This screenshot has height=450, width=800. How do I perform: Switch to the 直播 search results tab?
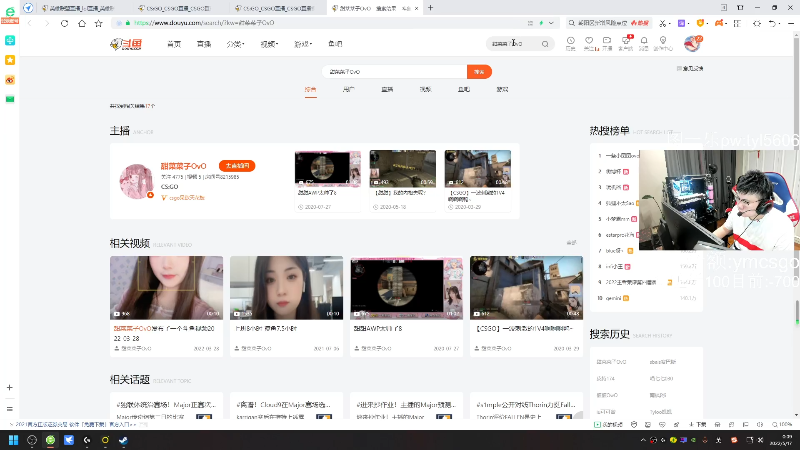387,89
